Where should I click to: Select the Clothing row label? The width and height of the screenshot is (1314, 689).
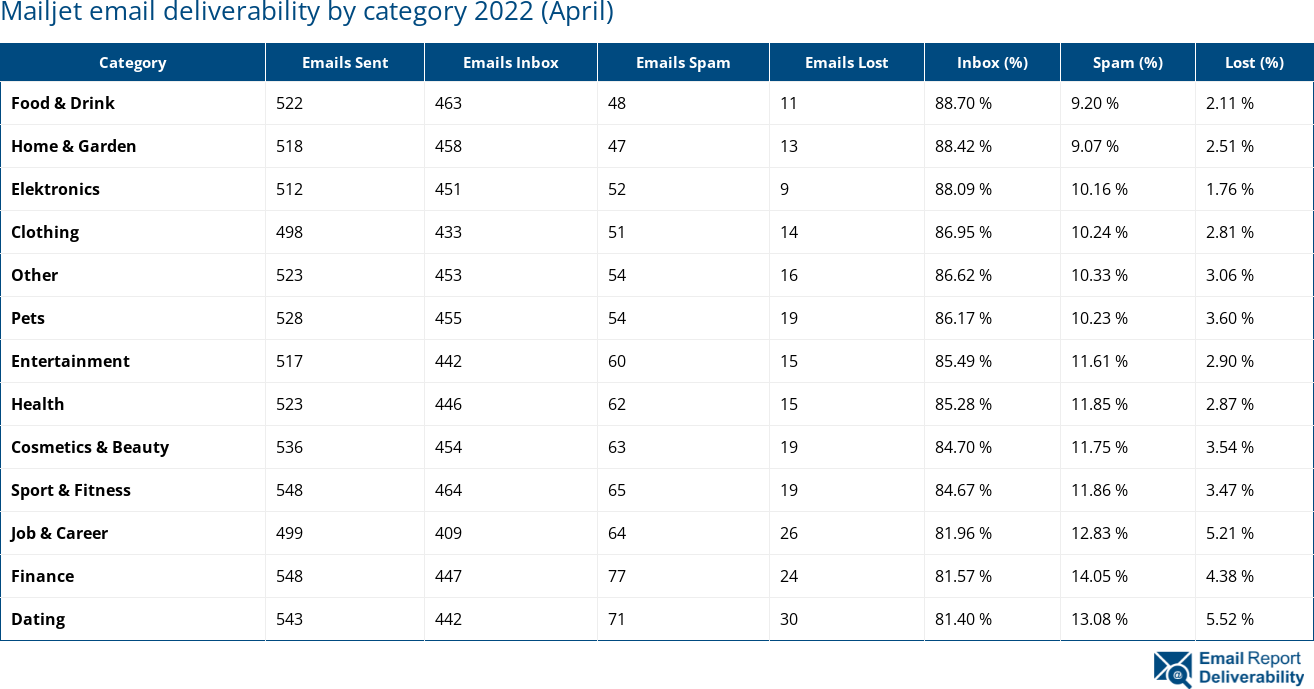(x=45, y=232)
